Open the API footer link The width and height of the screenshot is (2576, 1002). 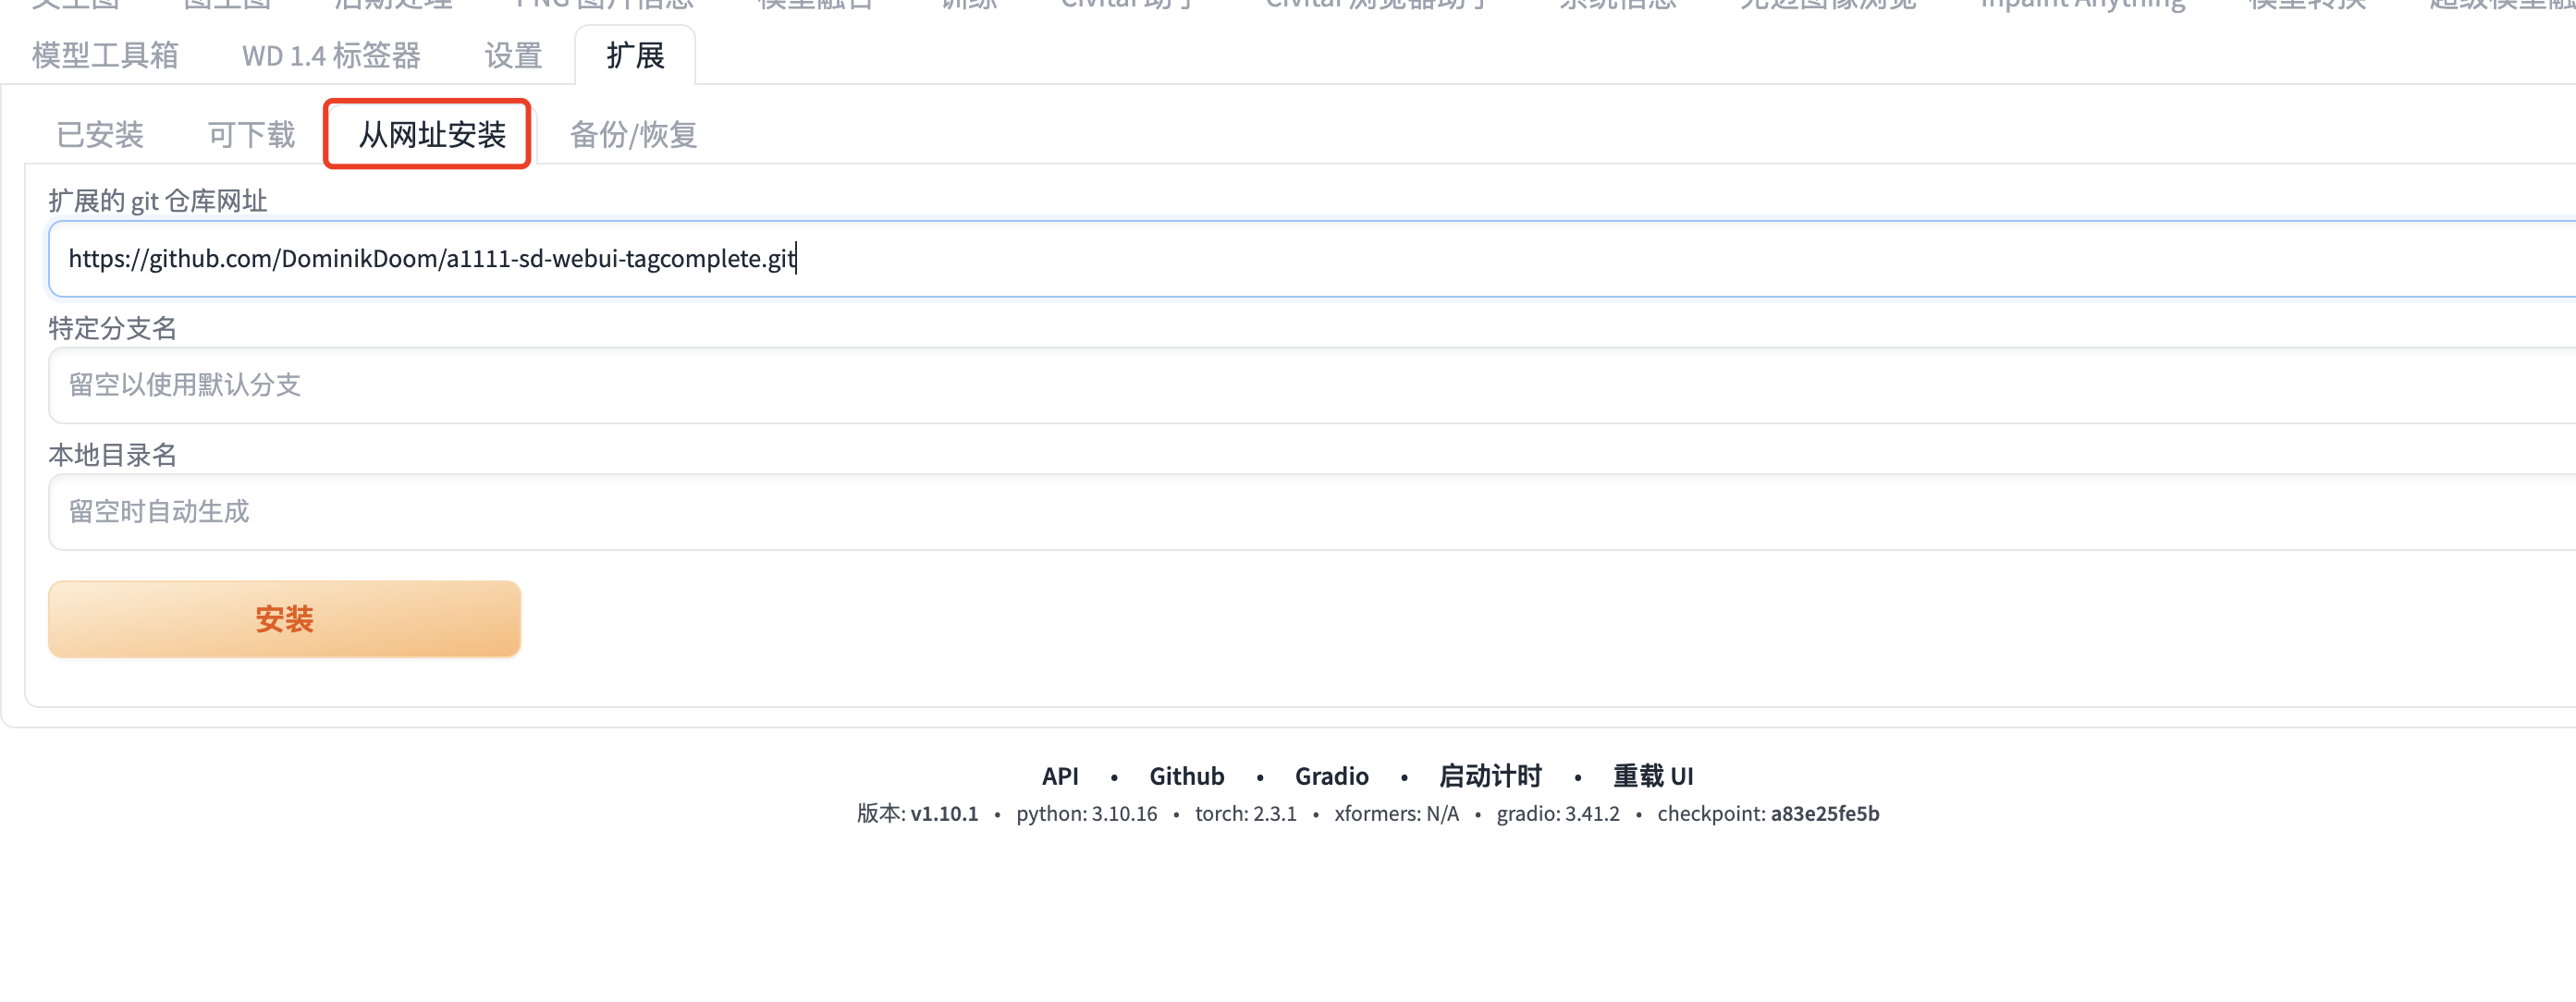tap(1060, 776)
